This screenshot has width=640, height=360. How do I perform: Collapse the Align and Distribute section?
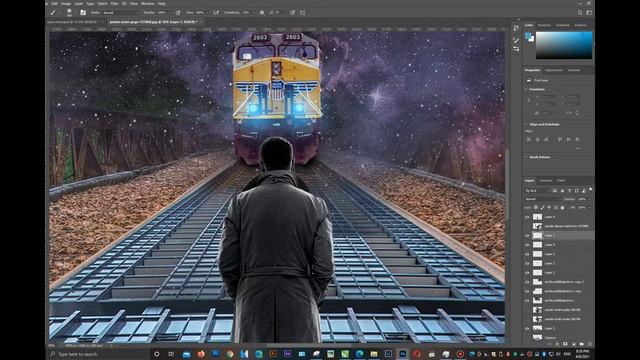[526, 124]
